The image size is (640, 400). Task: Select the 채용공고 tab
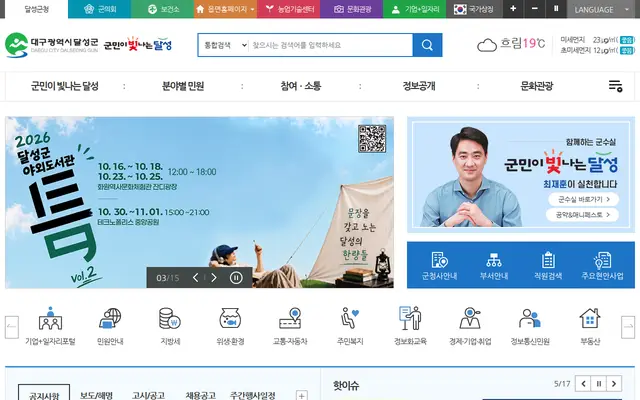click(200, 394)
